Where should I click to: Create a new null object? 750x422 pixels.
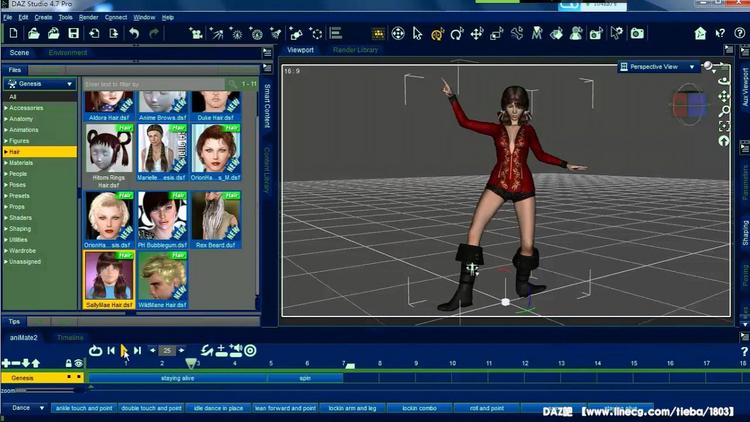tap(316, 33)
